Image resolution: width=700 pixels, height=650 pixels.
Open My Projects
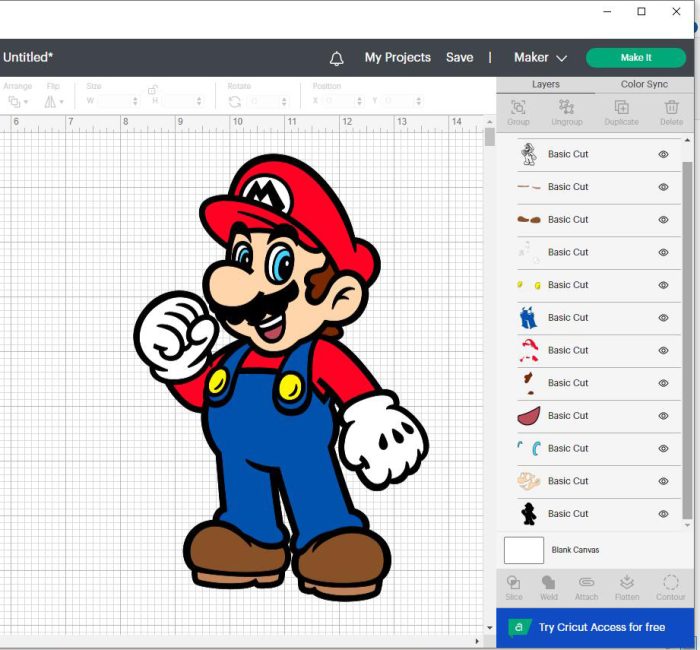click(397, 58)
